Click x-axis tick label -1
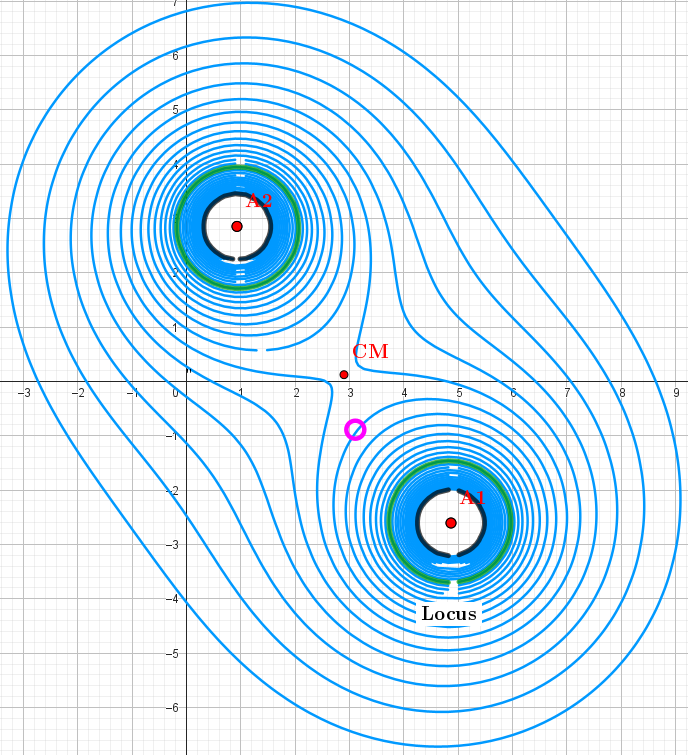 [131, 393]
